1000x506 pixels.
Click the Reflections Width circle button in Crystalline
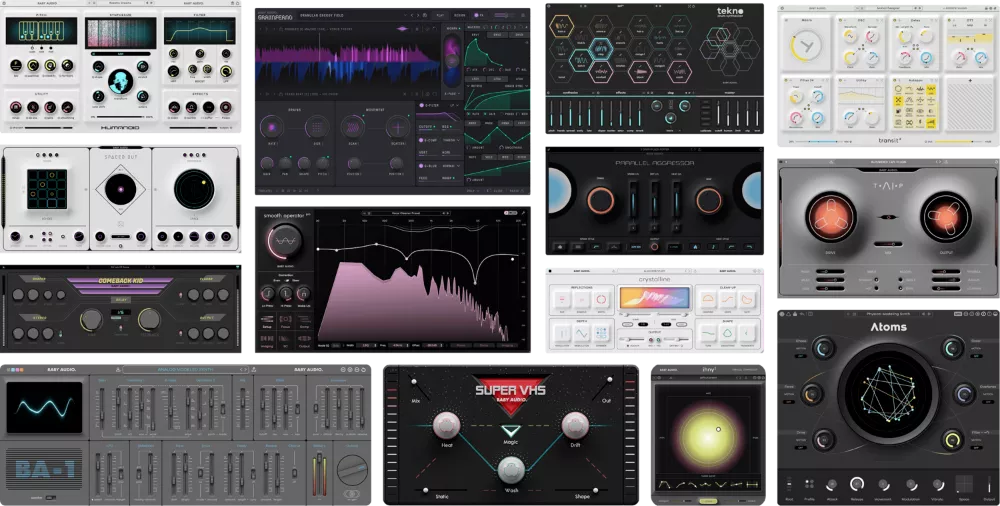click(x=601, y=299)
